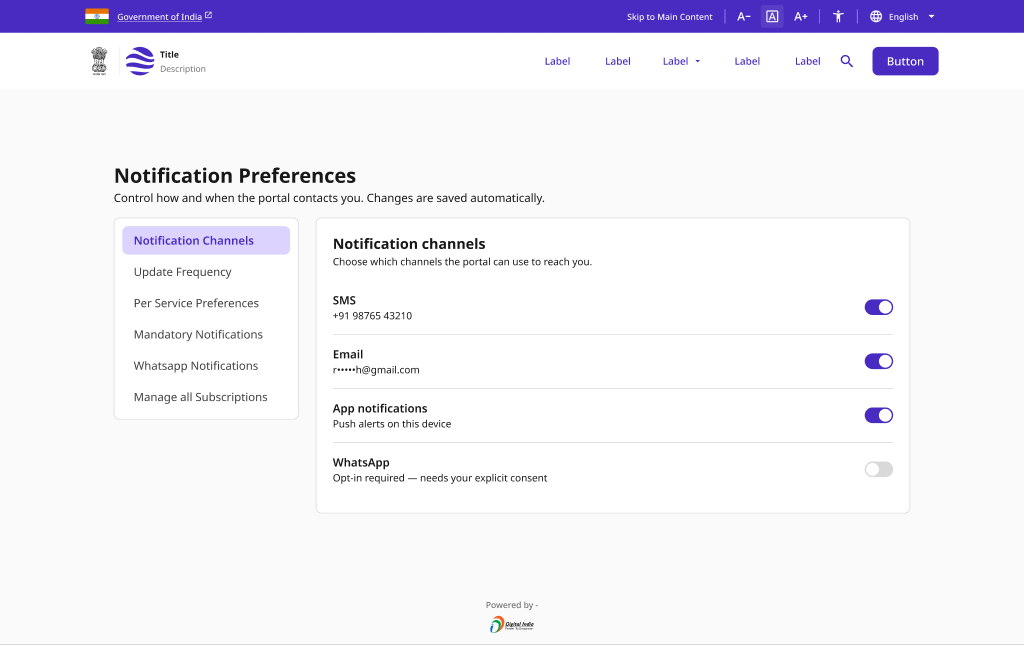
Task: Click 'Push alerts on this device' text
Action: [392, 424]
